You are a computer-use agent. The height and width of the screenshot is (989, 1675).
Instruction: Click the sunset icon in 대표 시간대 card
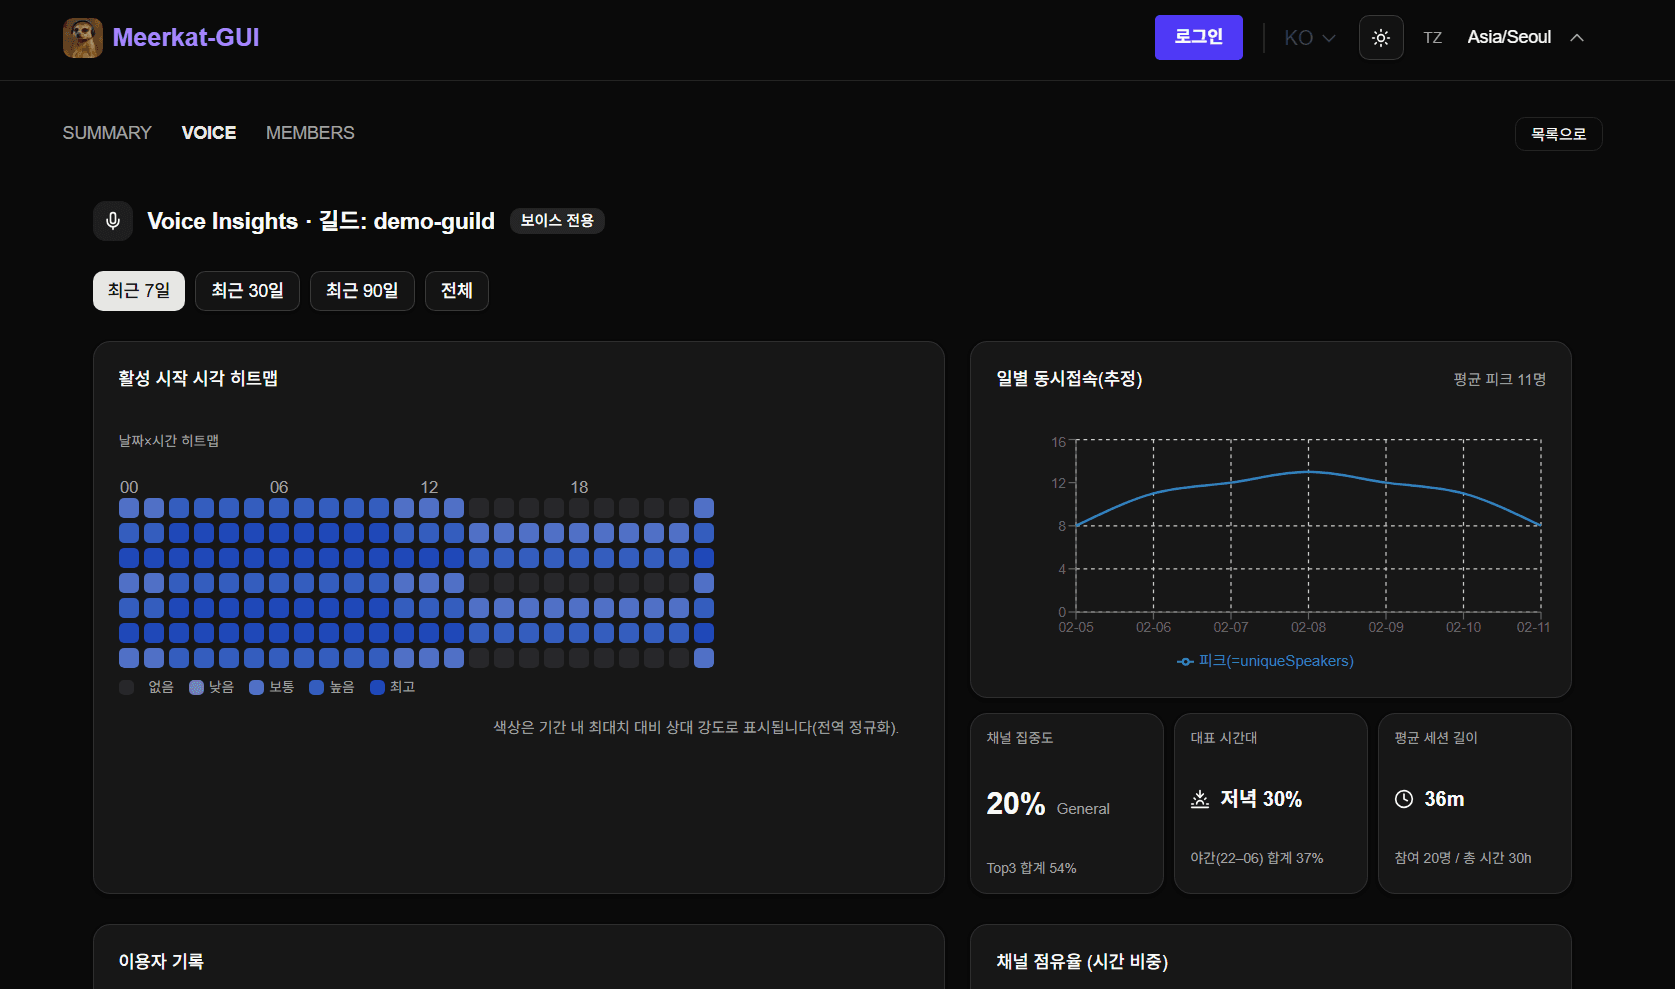[1199, 798]
